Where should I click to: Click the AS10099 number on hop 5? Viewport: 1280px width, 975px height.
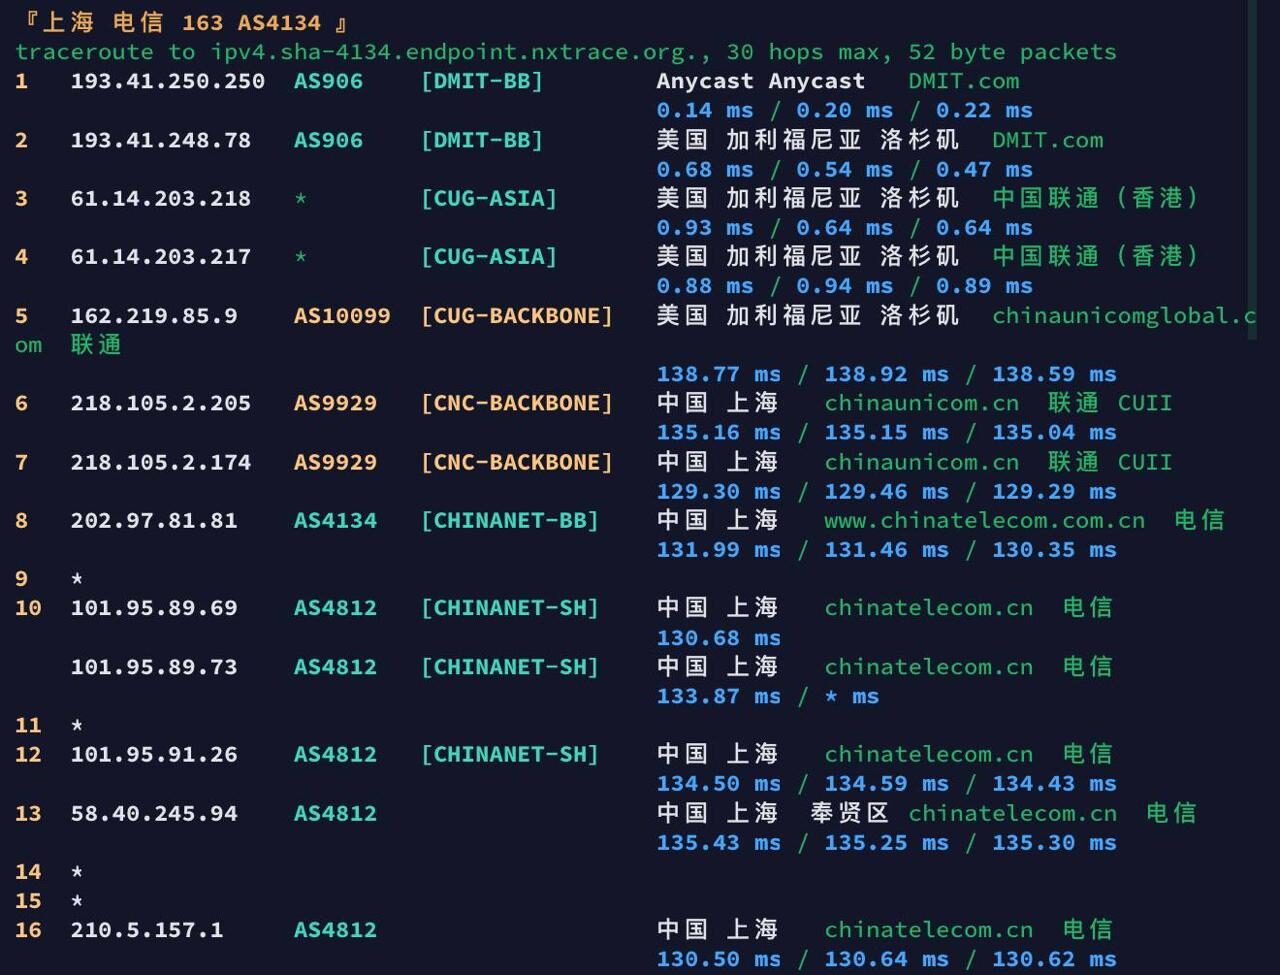pos(341,315)
